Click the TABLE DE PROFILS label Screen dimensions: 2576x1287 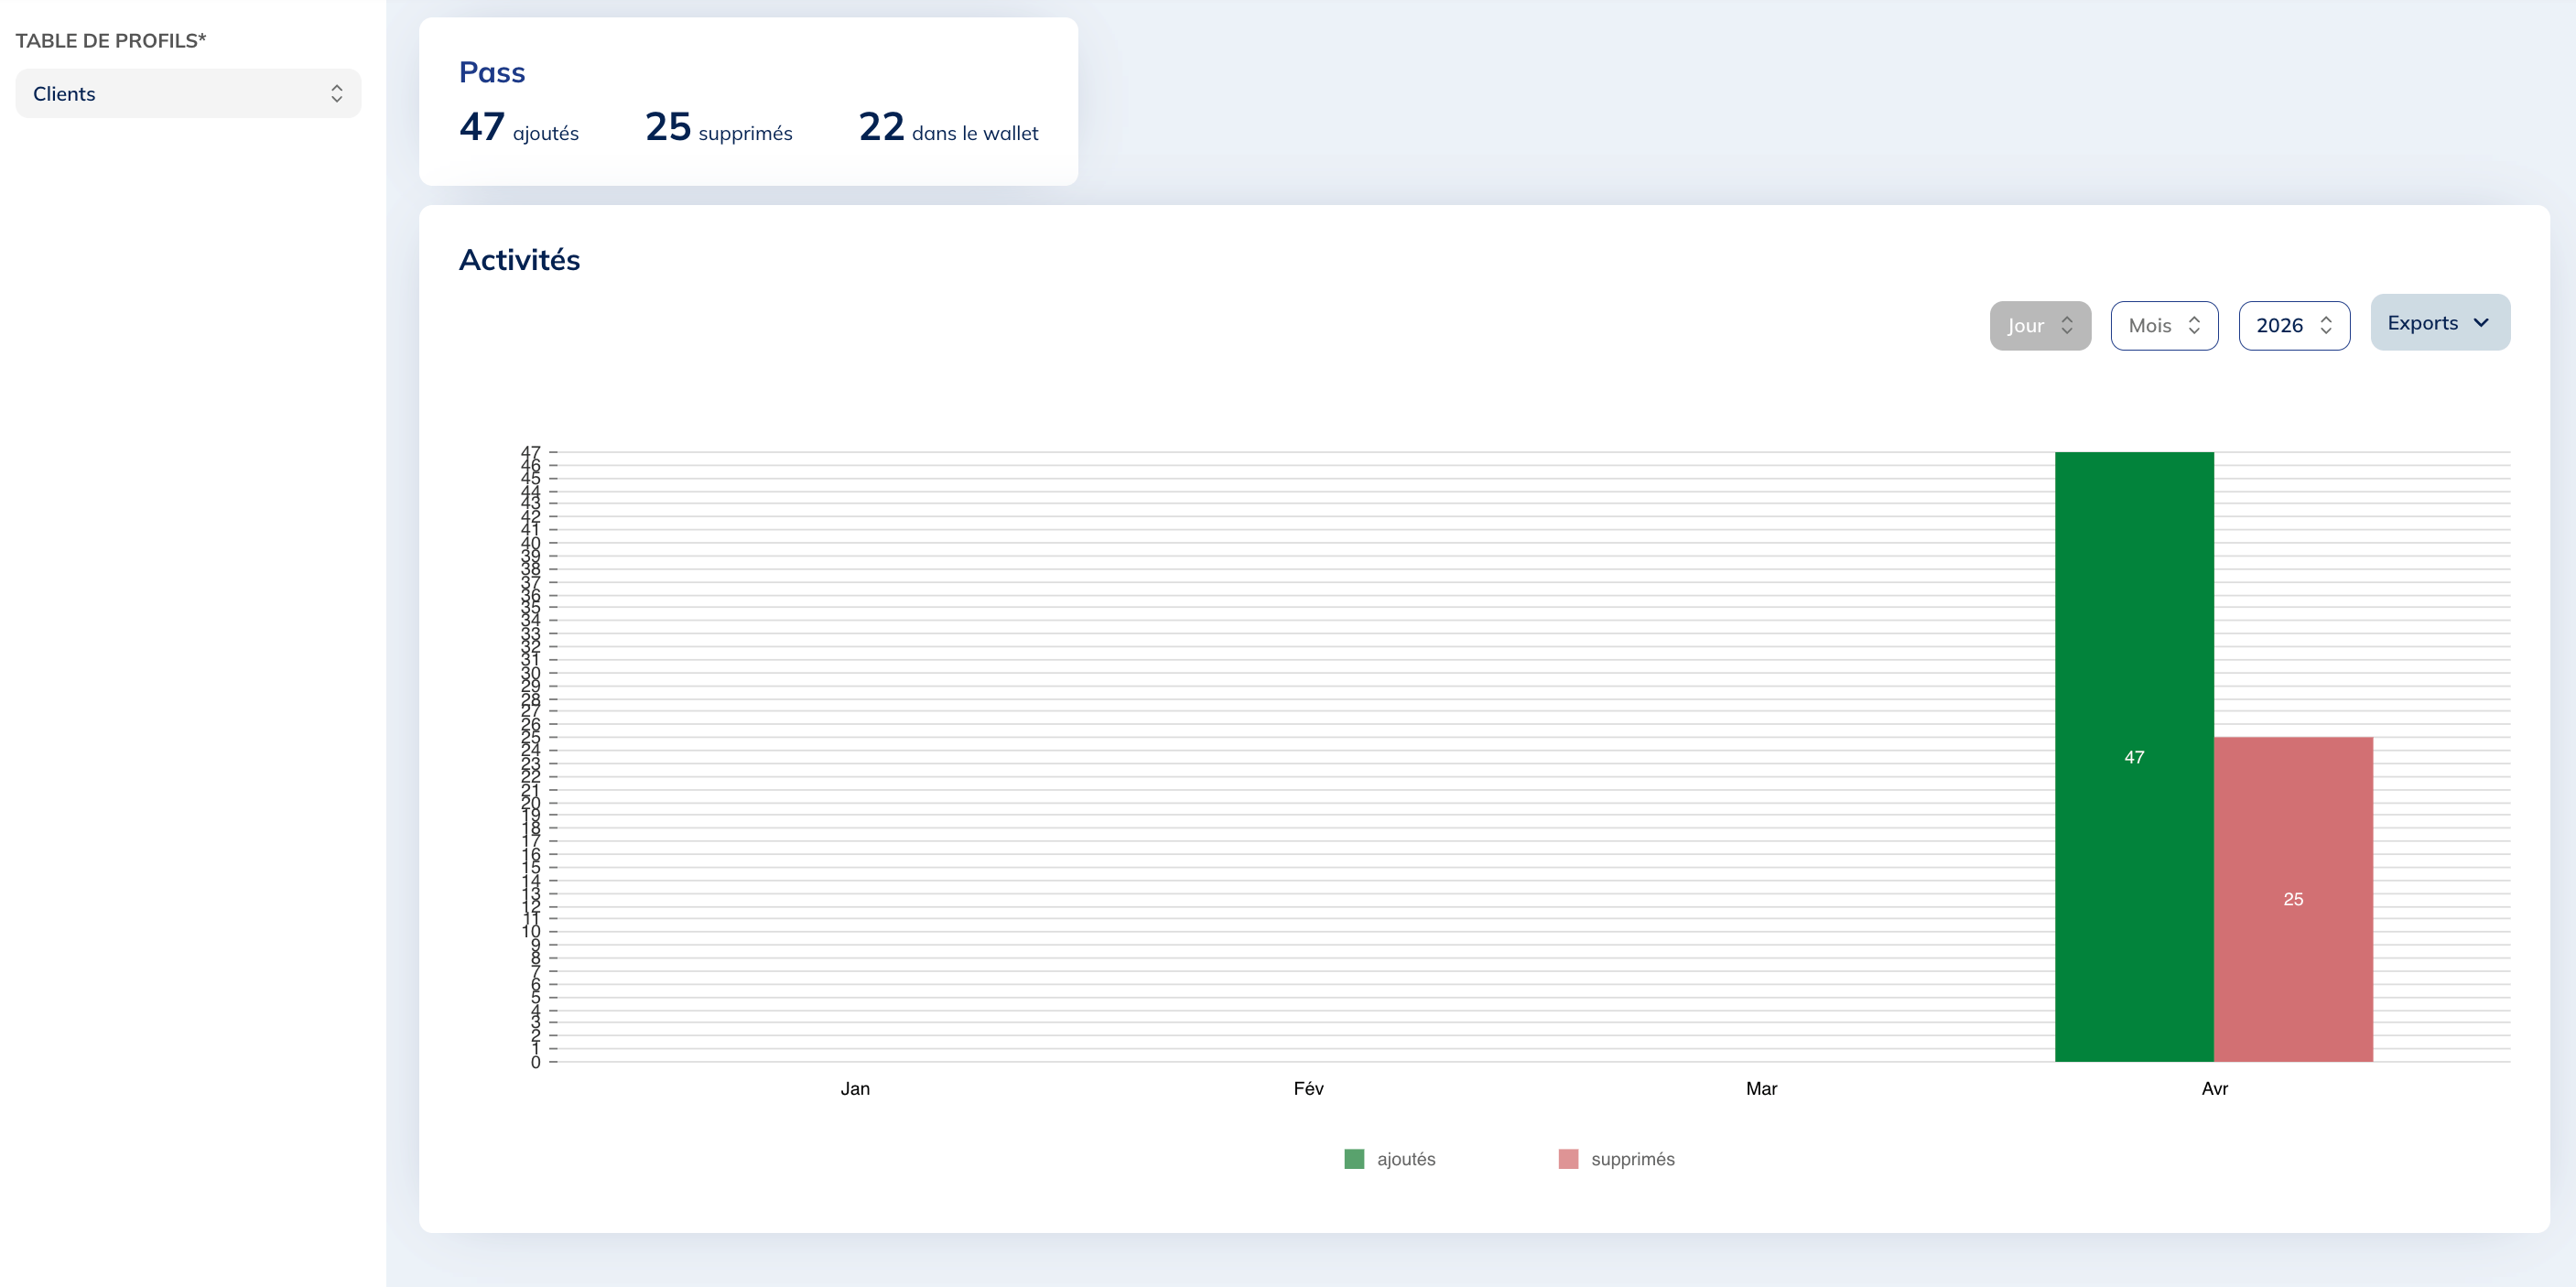[111, 41]
